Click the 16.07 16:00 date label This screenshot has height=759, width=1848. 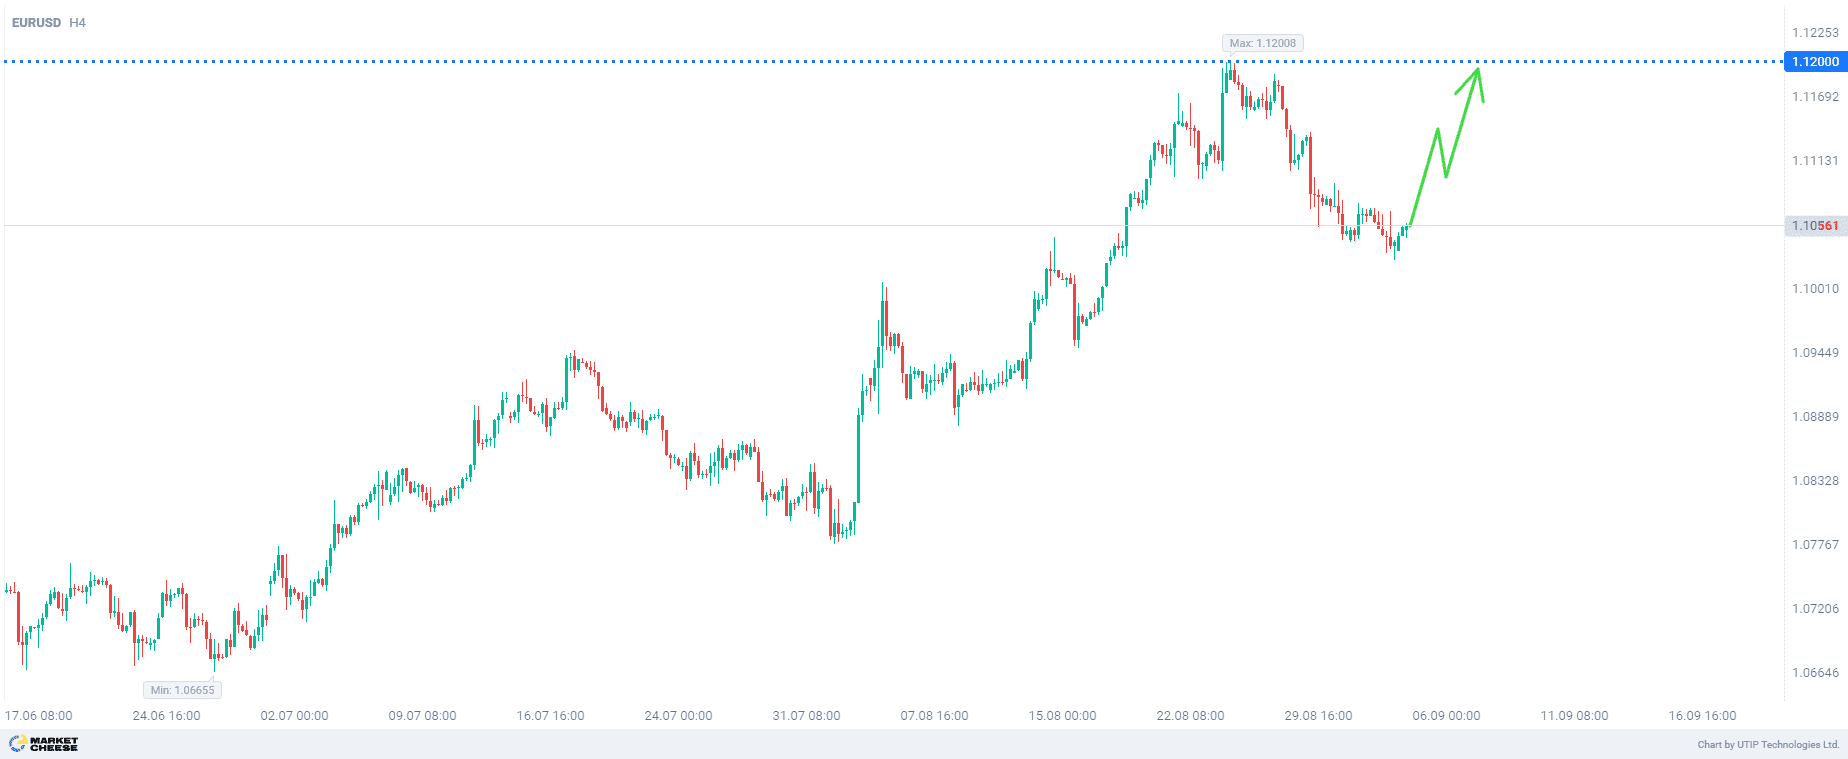click(550, 716)
